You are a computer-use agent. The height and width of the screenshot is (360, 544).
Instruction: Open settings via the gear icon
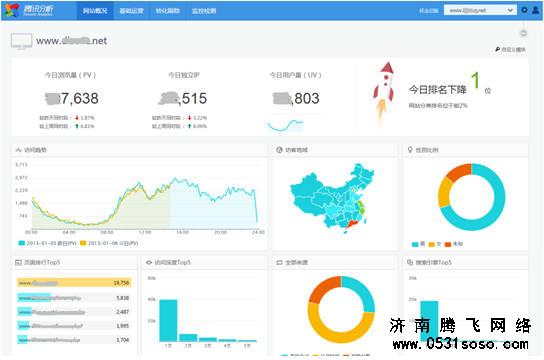[525, 10]
